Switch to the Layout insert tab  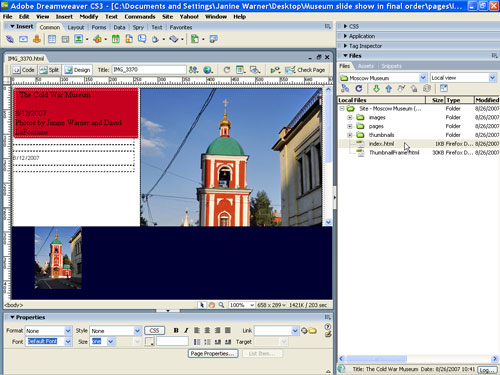tap(76, 27)
